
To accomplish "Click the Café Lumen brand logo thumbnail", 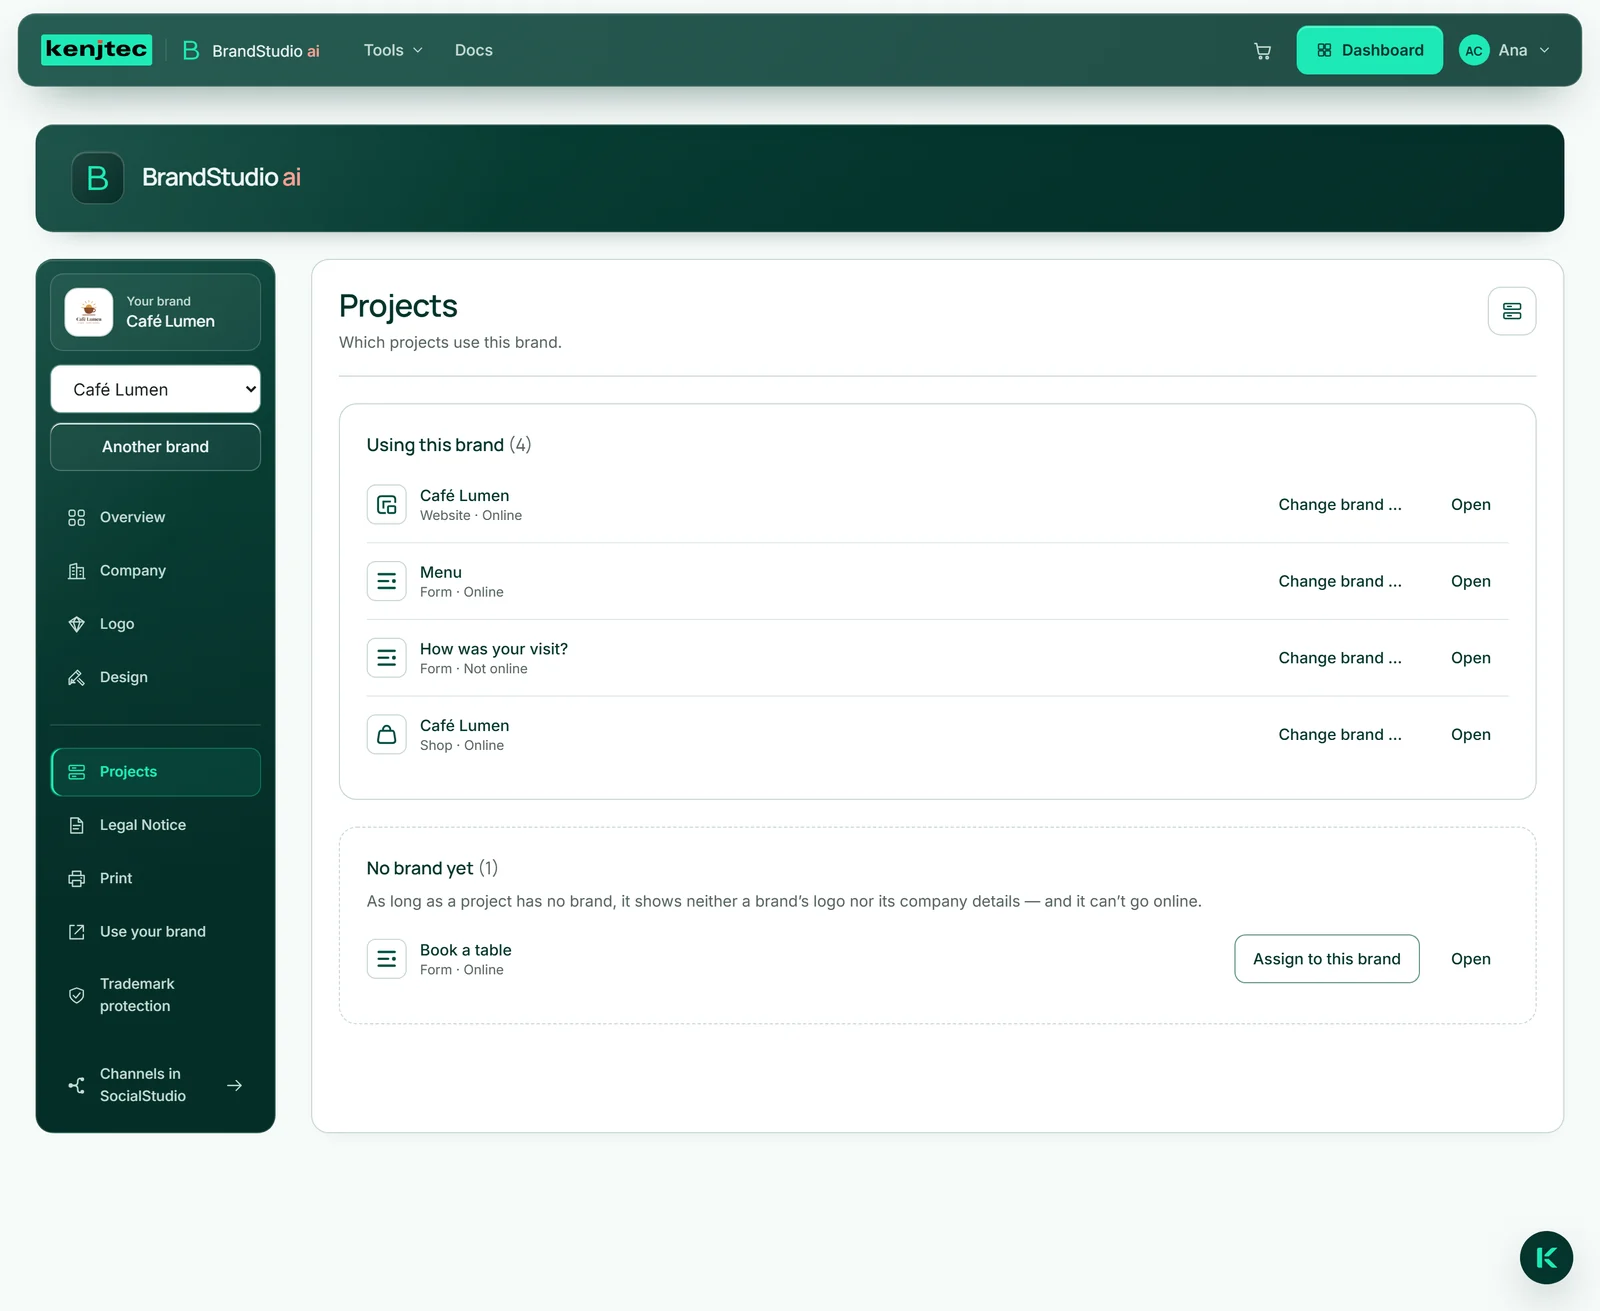I will [x=89, y=312].
